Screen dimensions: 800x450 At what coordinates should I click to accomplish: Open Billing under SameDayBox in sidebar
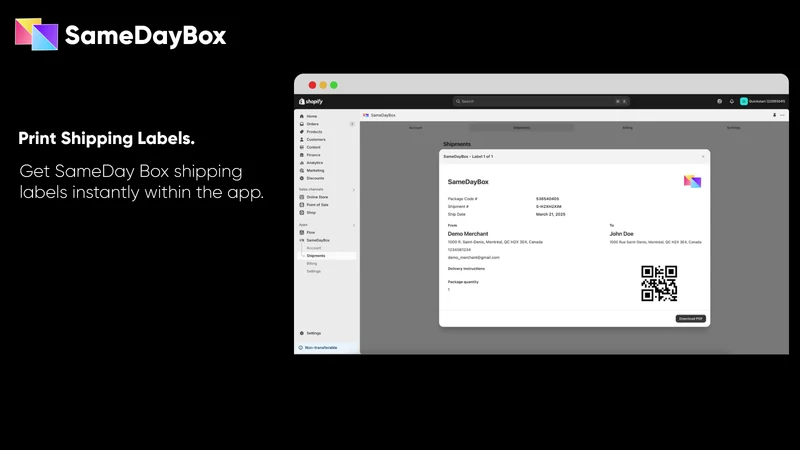[312, 264]
